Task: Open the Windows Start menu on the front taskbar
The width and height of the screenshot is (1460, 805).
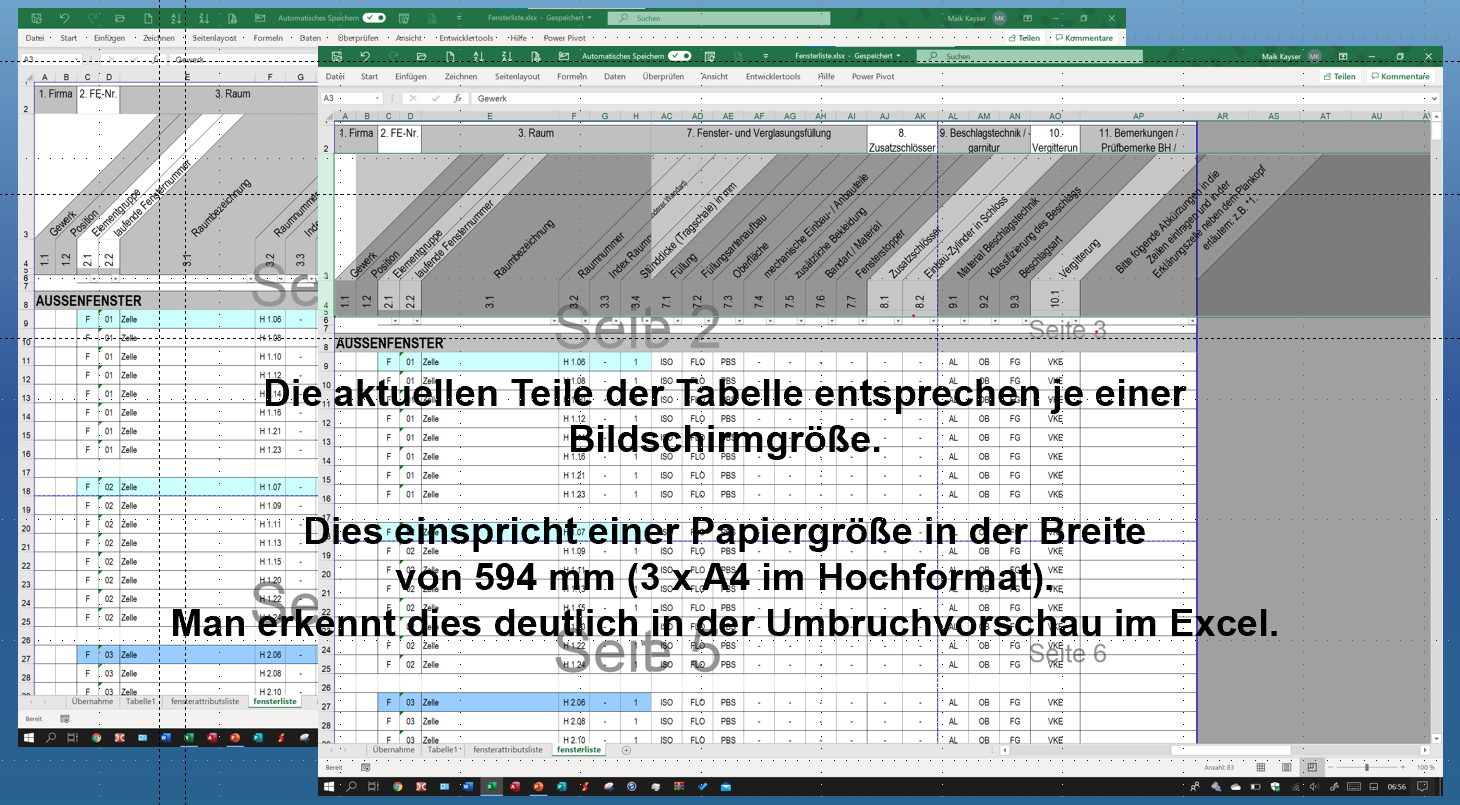Action: click(x=330, y=787)
